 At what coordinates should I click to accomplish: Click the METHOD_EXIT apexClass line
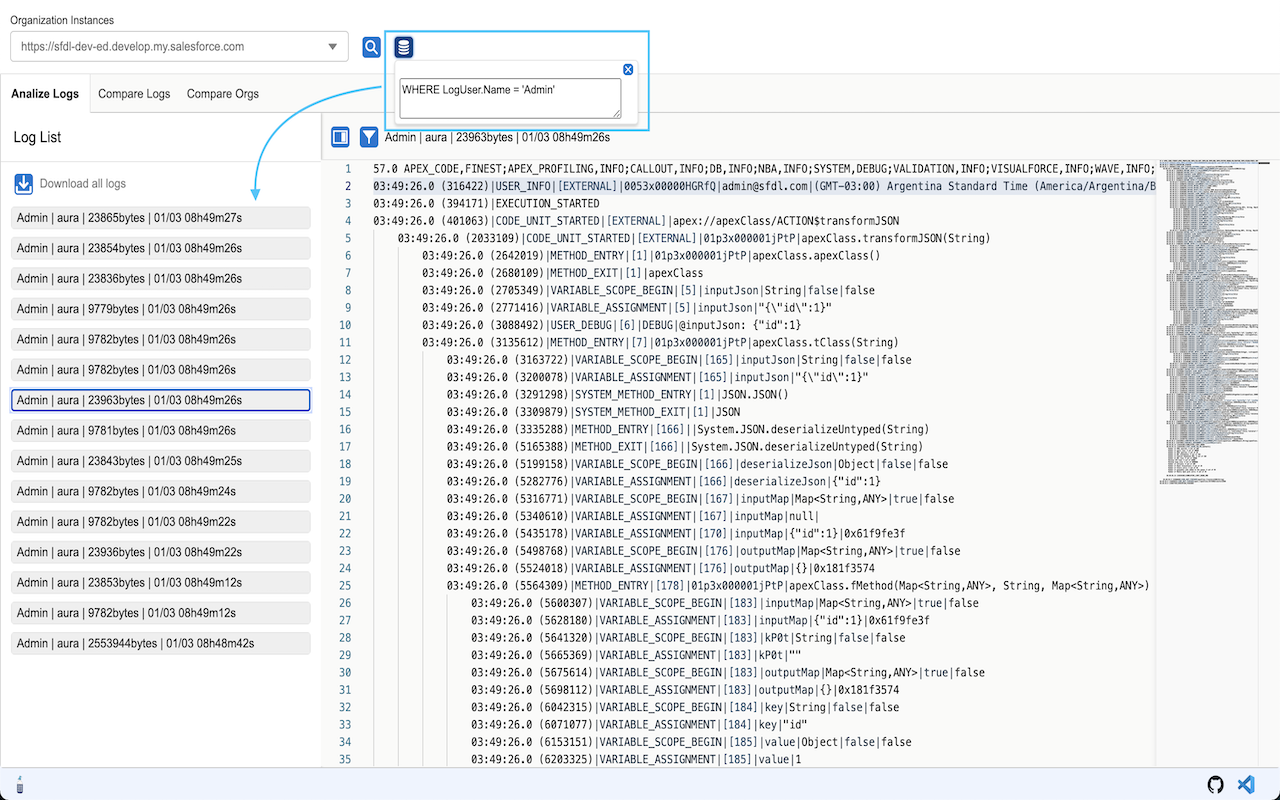tap(562, 273)
